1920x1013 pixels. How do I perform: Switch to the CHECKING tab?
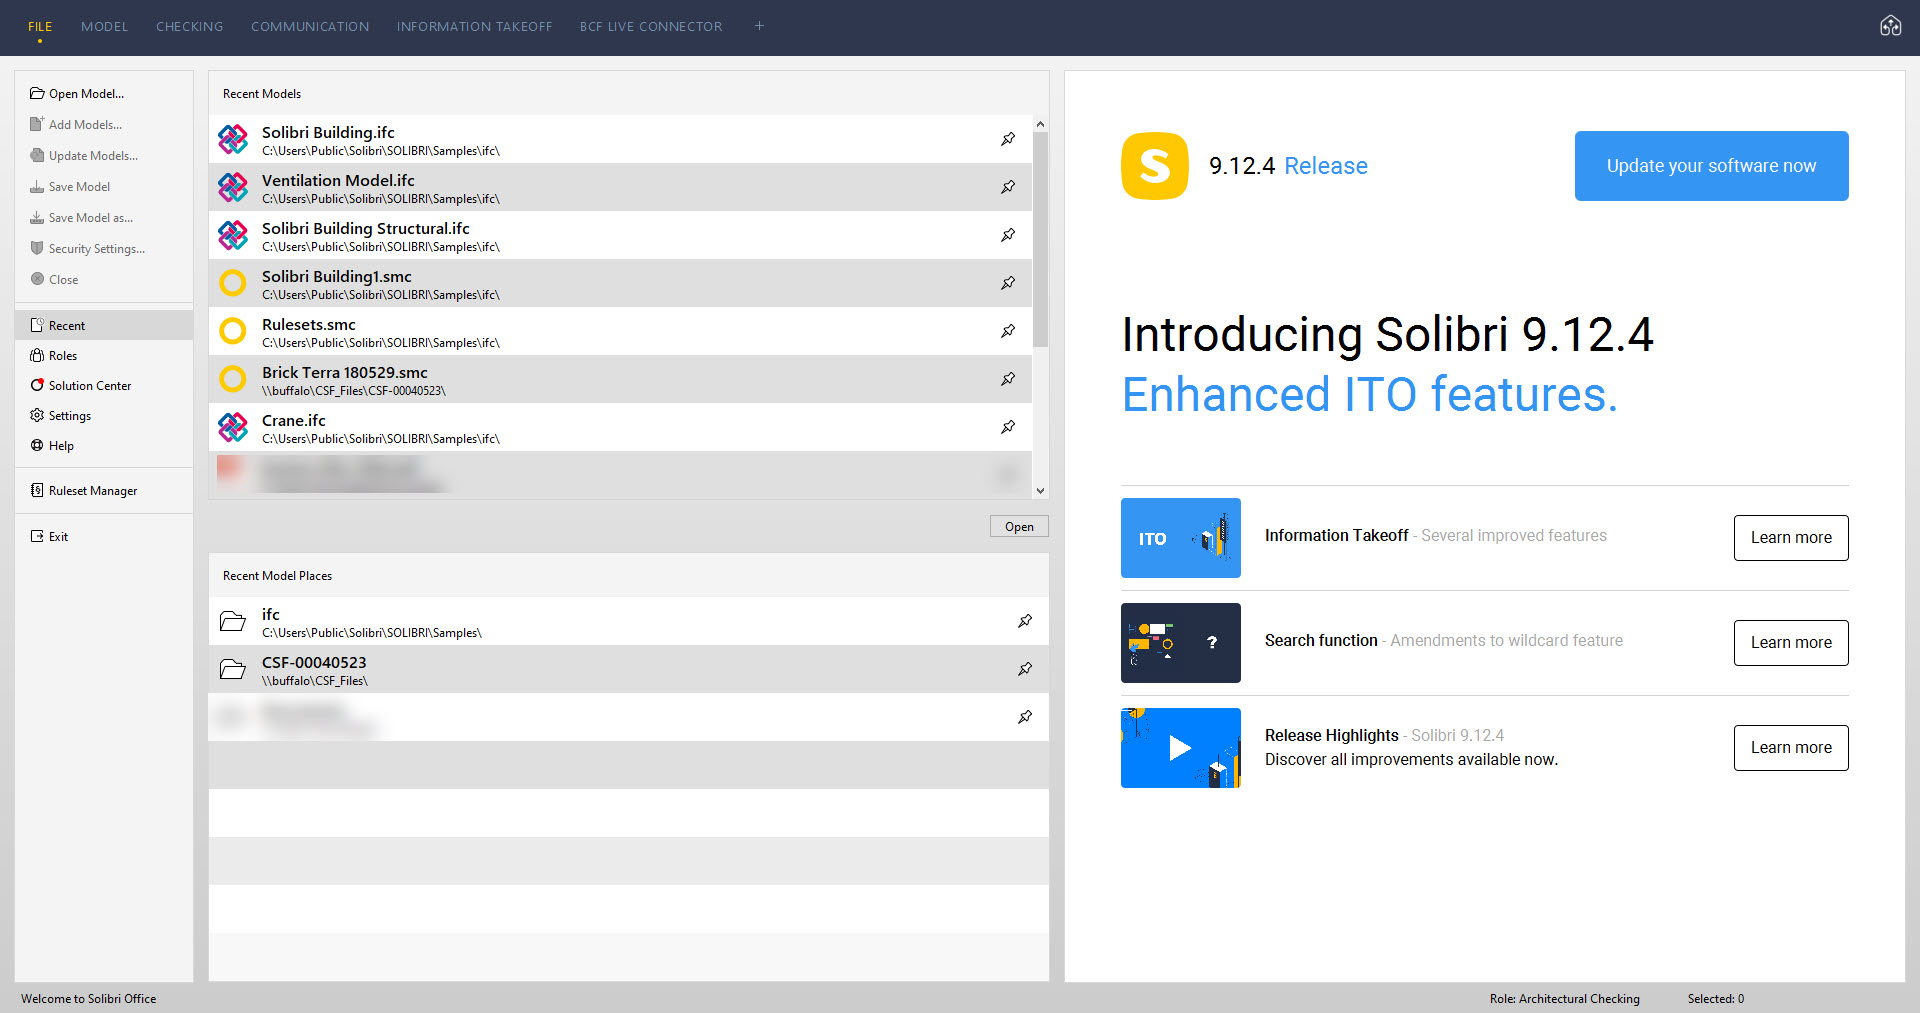point(189,26)
